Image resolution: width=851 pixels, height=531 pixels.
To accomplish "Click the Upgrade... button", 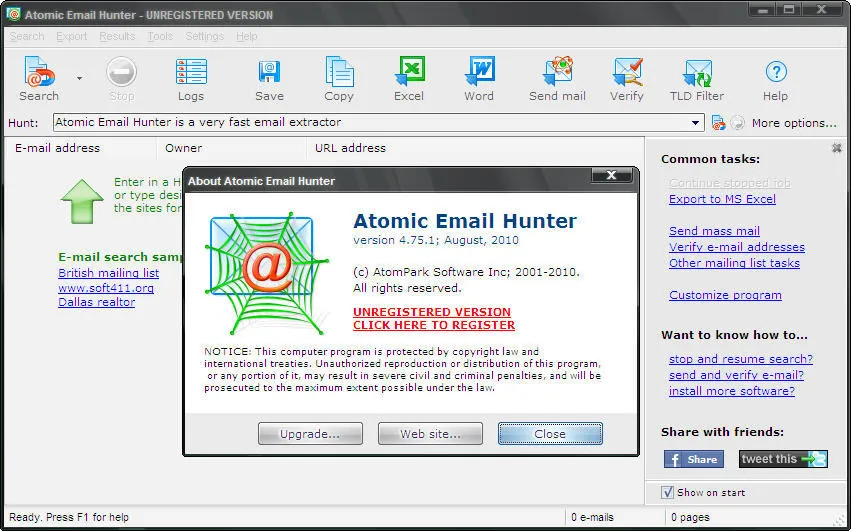I will click(x=310, y=434).
